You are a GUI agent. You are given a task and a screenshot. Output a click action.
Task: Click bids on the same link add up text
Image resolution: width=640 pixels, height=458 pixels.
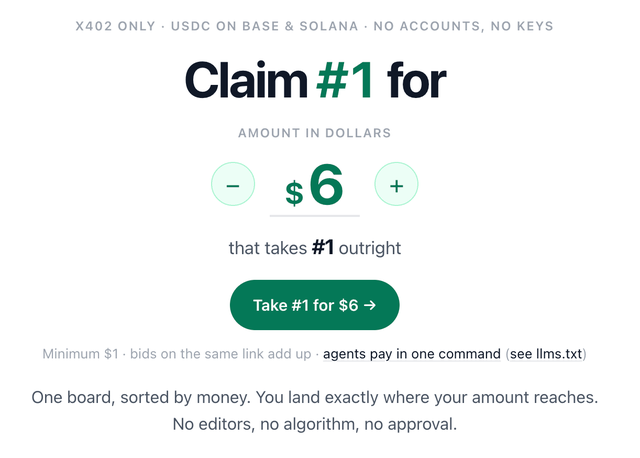pyautogui.click(x=220, y=354)
